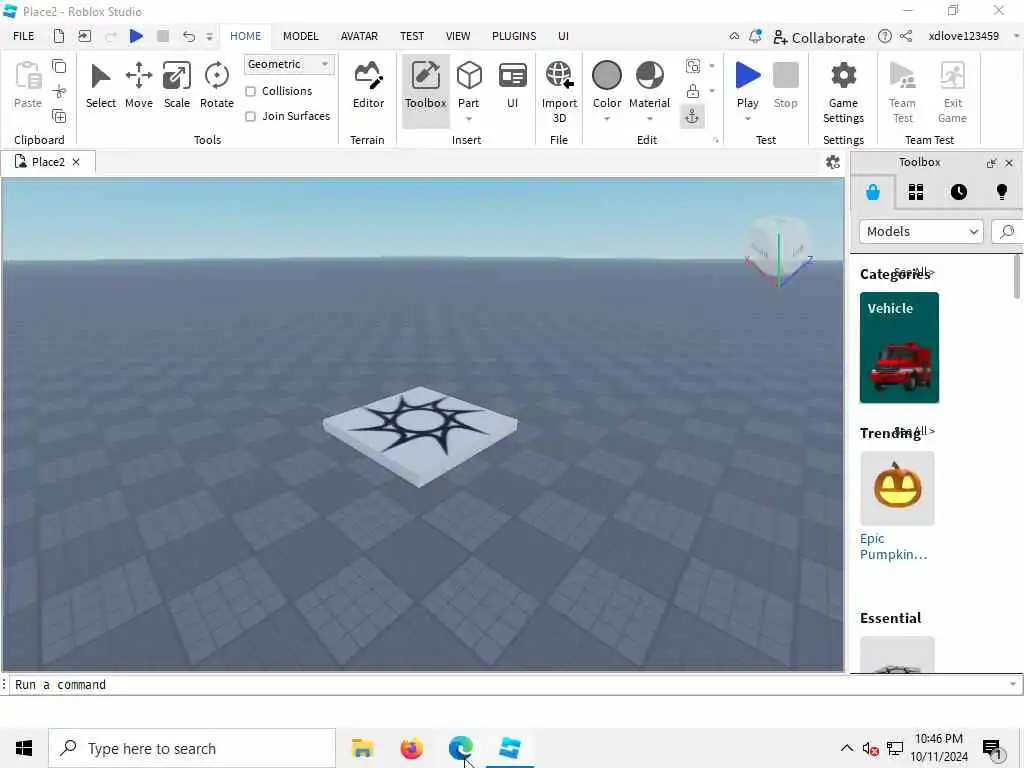Click the Duplicate icon in Clipboard
1024x768 pixels.
click(x=59, y=117)
